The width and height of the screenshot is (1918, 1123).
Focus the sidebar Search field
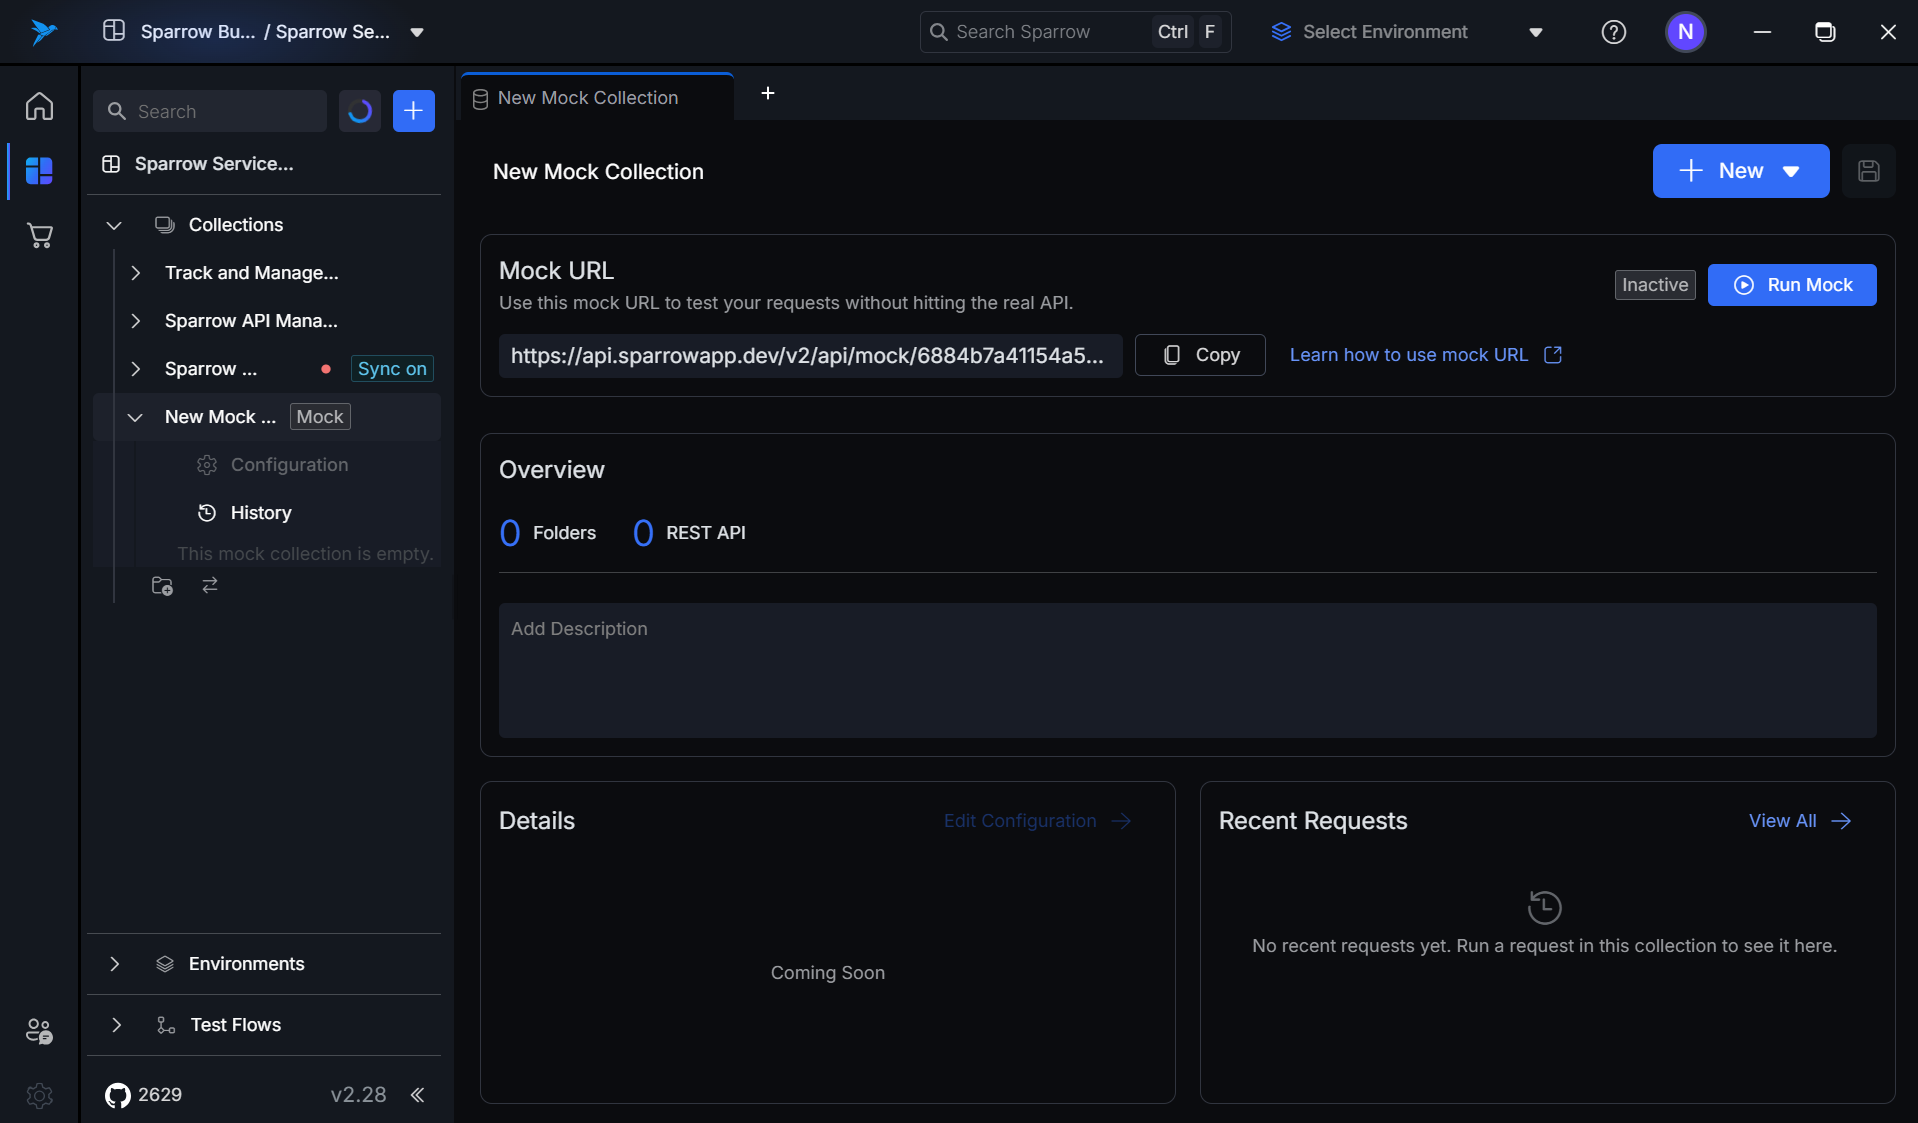[210, 111]
